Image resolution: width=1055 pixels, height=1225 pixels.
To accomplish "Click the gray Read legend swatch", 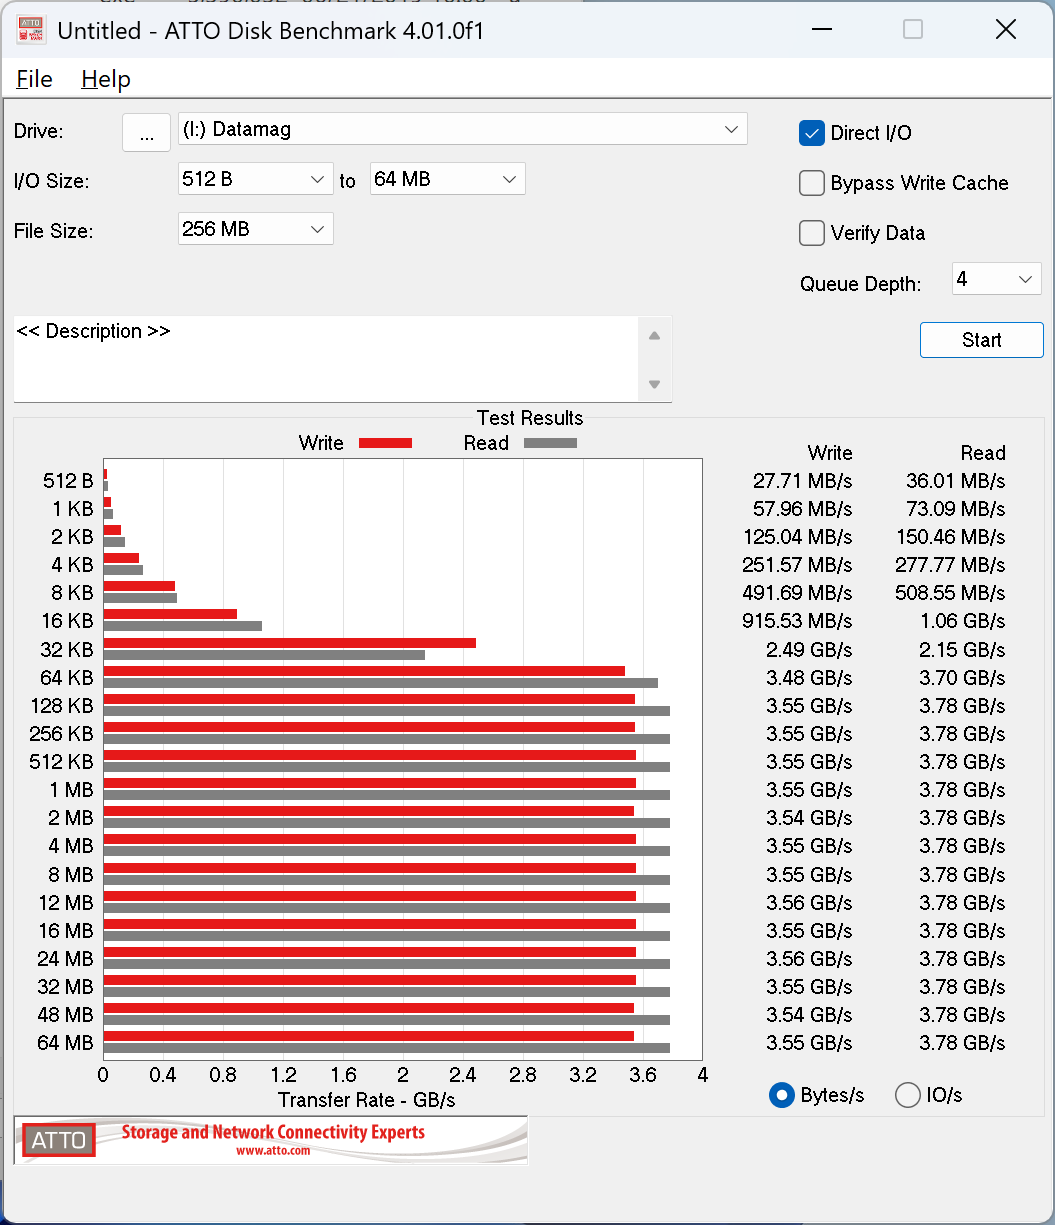I will tap(550, 443).
